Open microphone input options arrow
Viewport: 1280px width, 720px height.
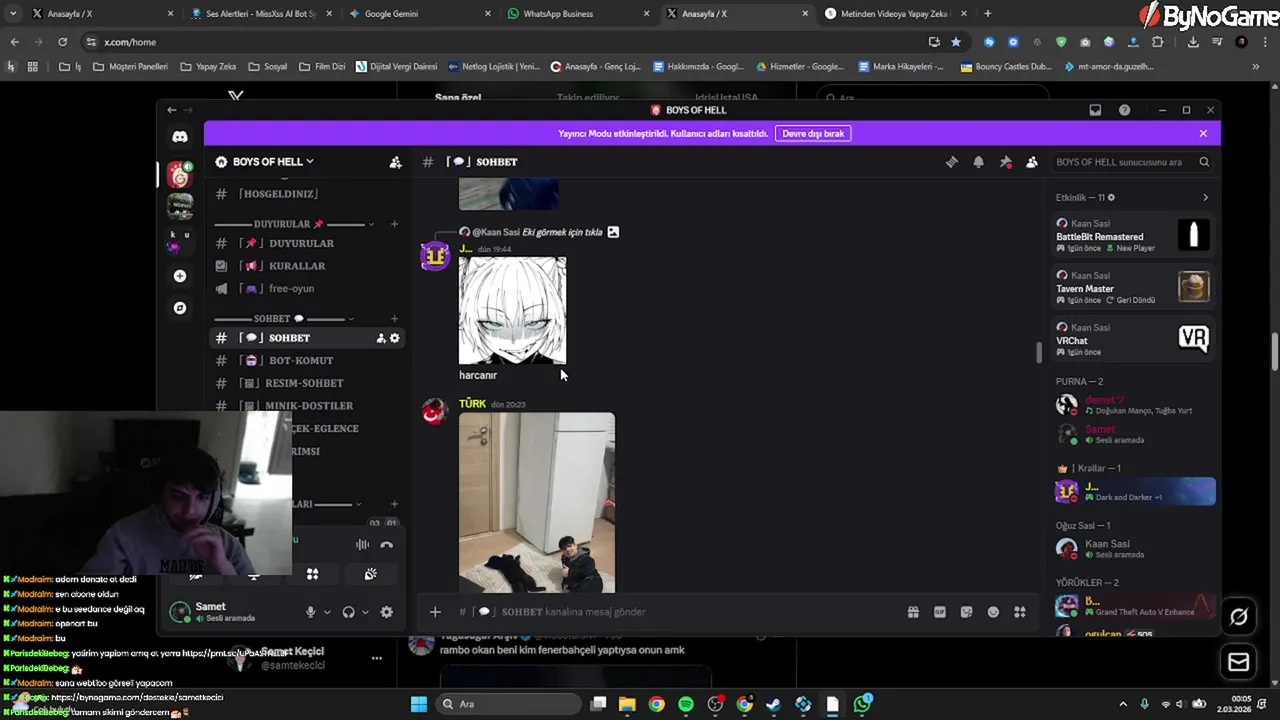tap(327, 612)
